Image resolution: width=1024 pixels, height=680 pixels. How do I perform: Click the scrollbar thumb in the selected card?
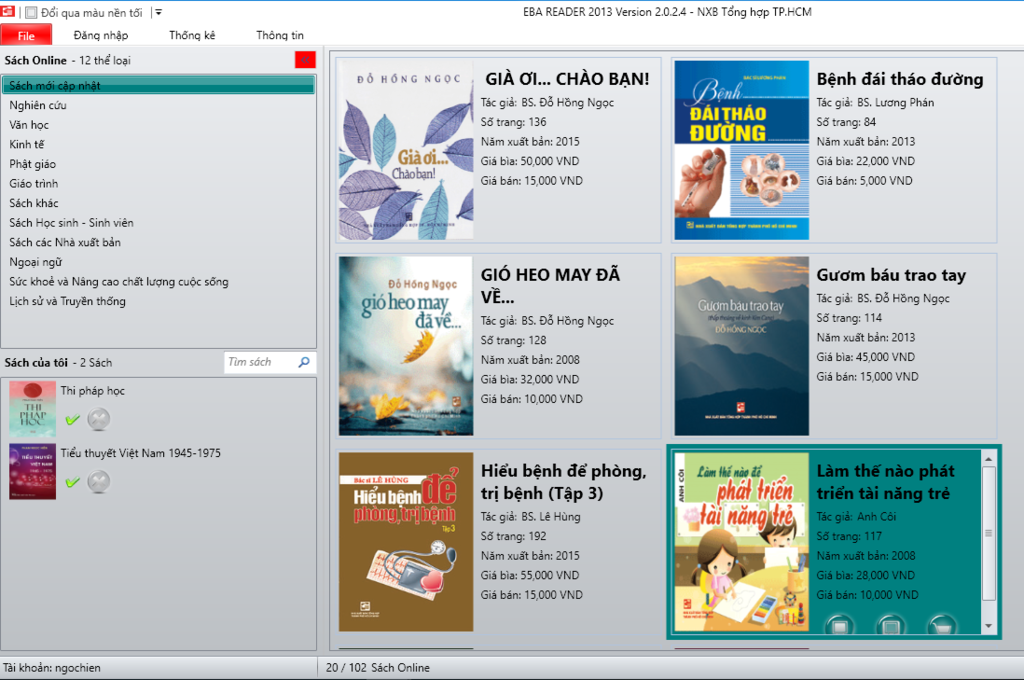[x=989, y=533]
